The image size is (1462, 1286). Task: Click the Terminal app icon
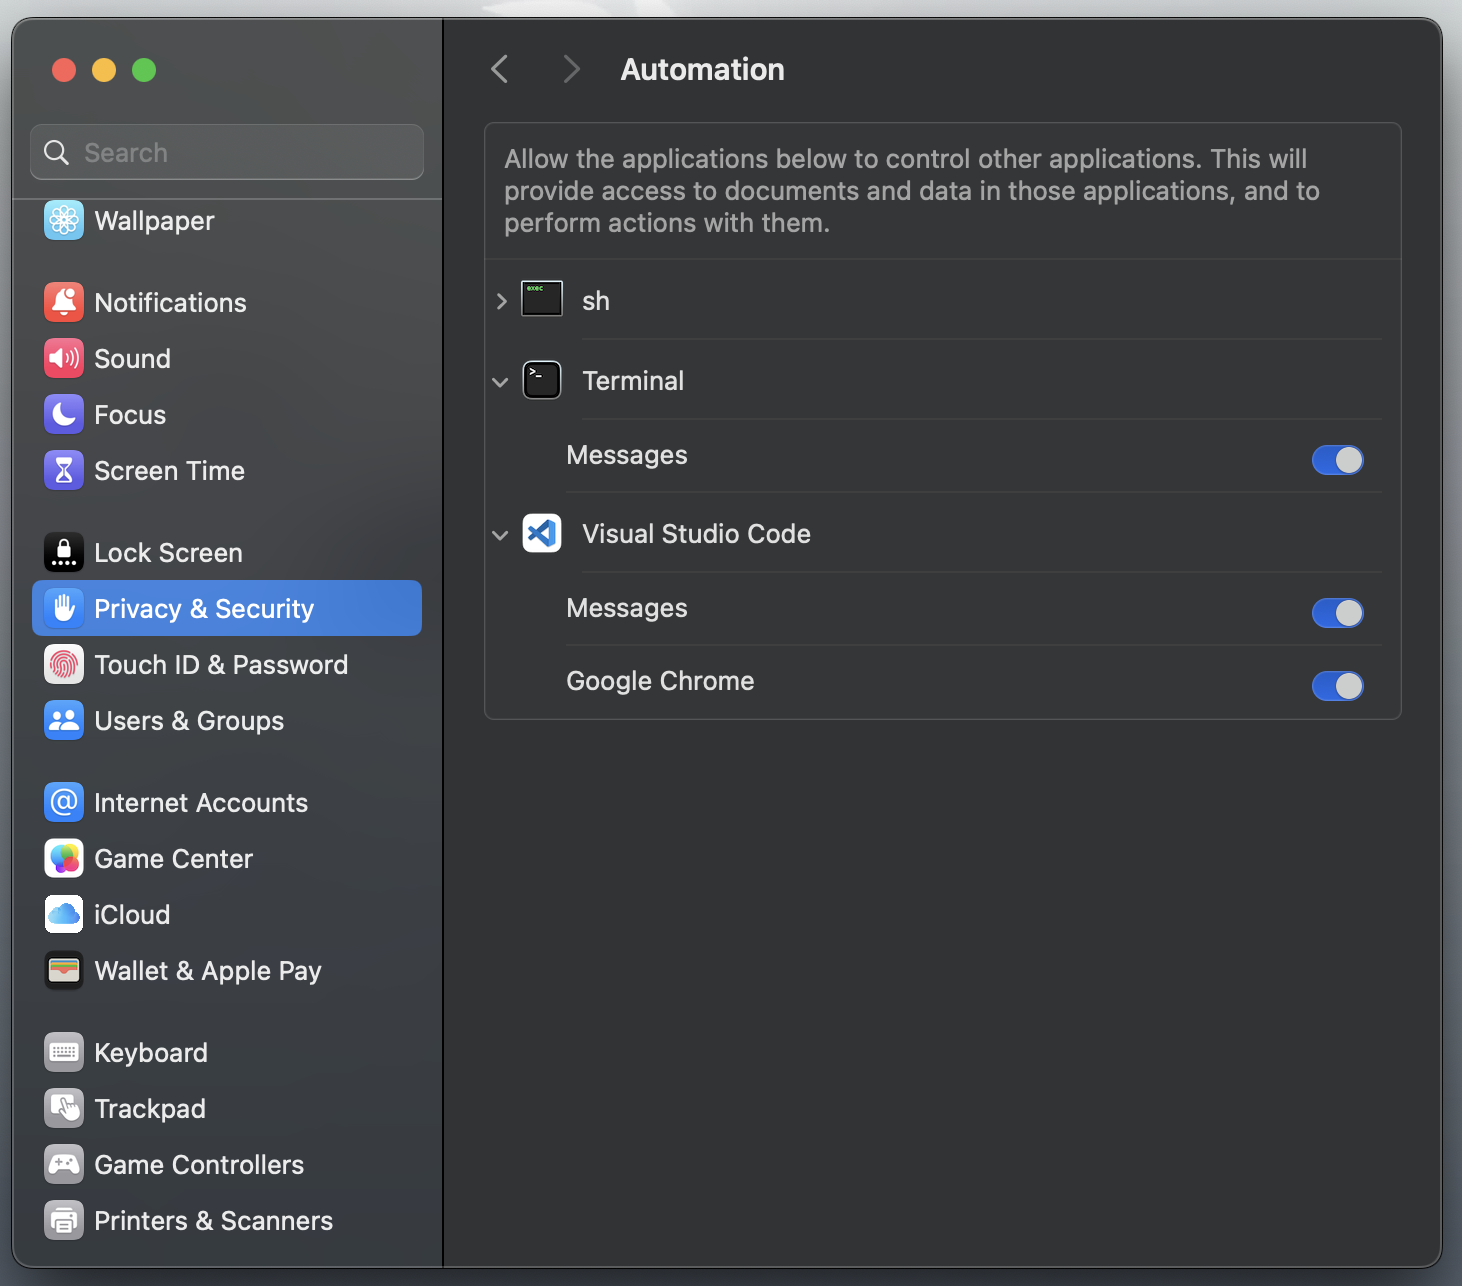click(542, 380)
